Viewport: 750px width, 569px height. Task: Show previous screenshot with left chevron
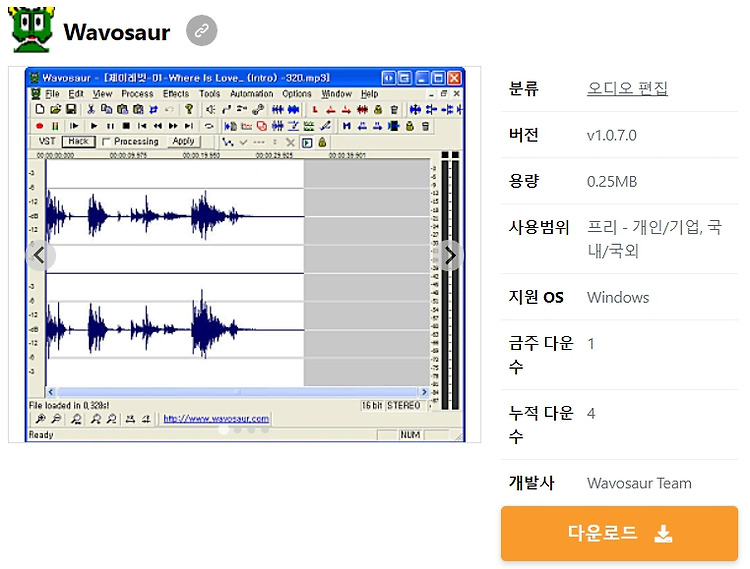(x=40, y=256)
